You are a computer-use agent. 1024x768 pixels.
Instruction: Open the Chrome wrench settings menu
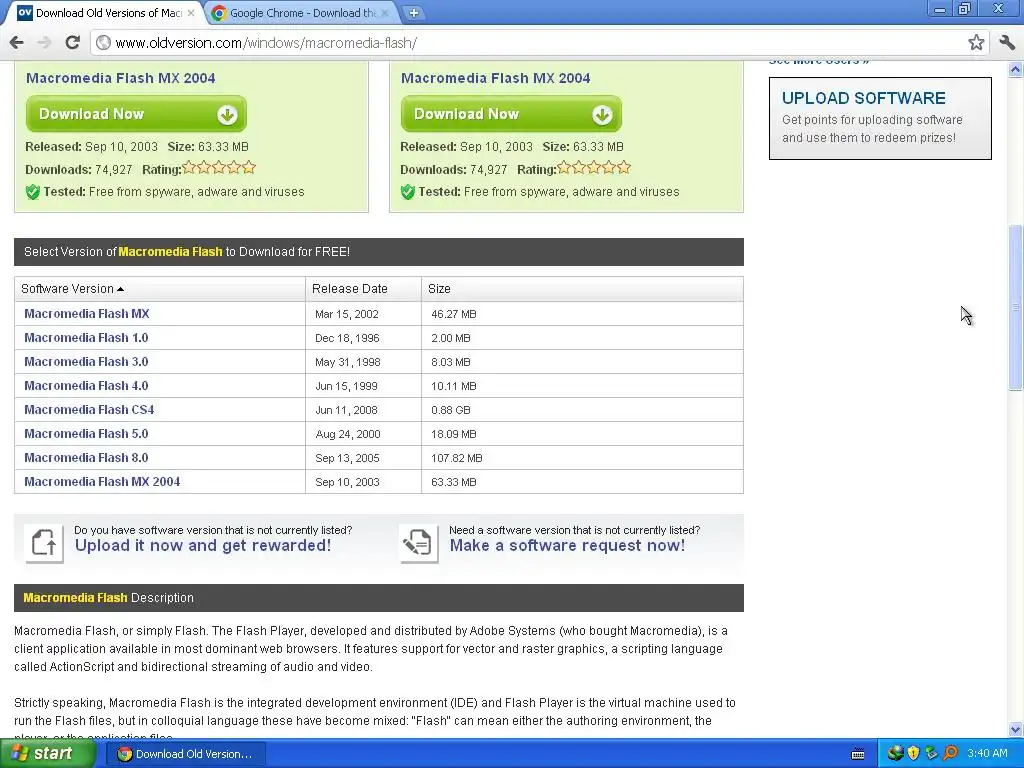coord(1007,43)
